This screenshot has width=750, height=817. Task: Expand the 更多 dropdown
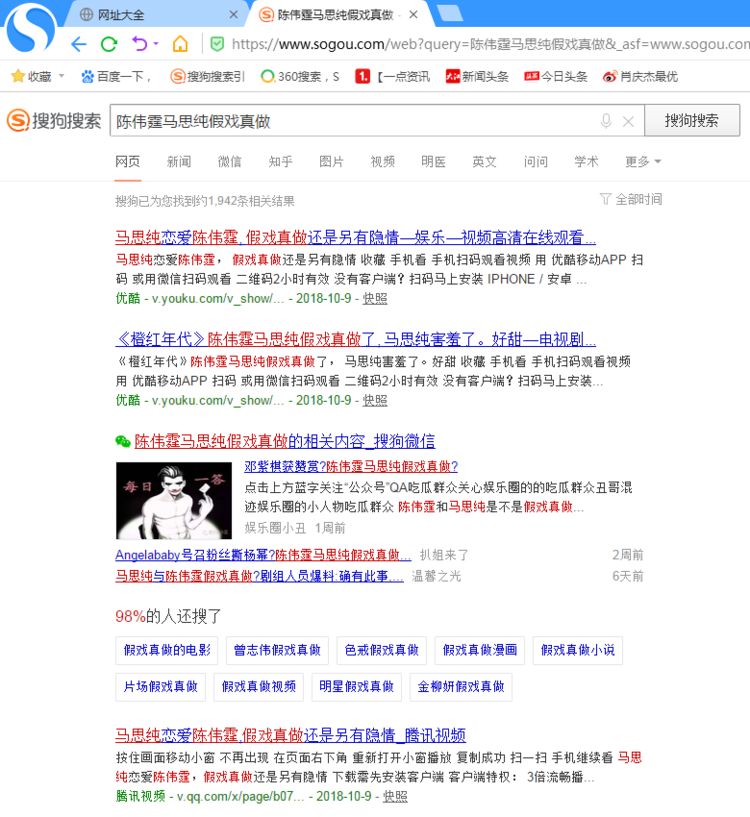(643, 162)
